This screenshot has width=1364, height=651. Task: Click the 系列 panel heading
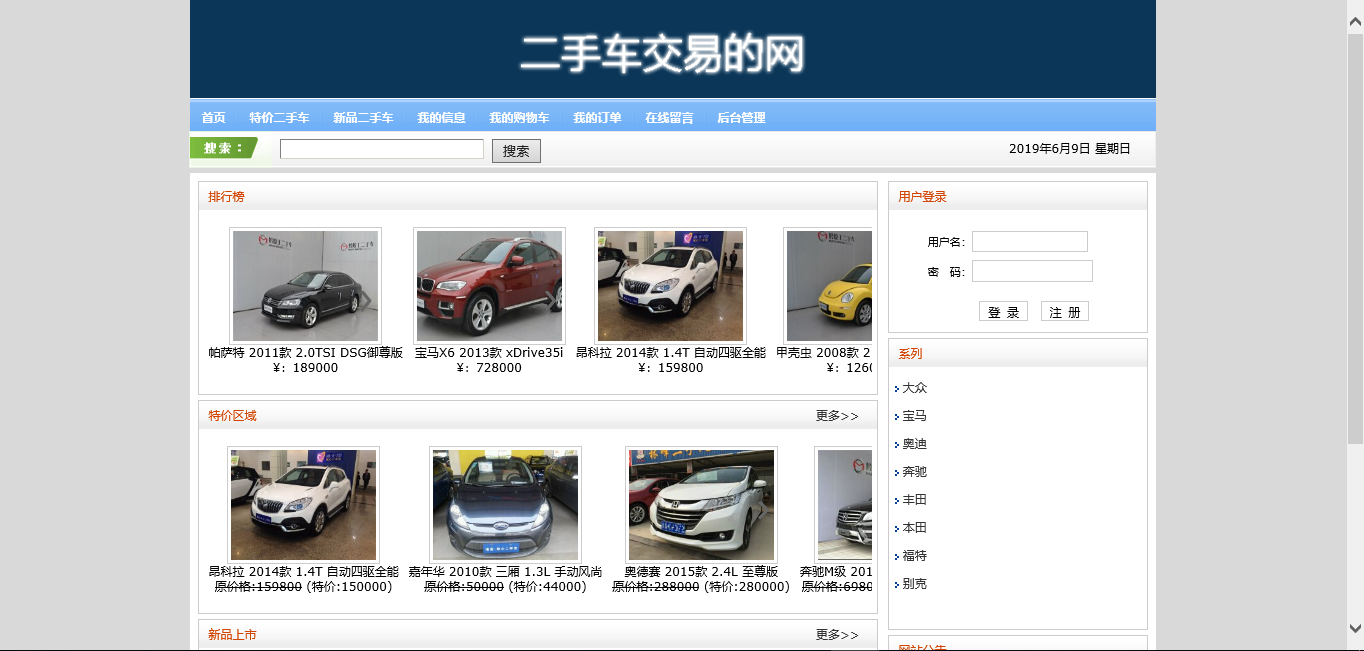coord(910,354)
